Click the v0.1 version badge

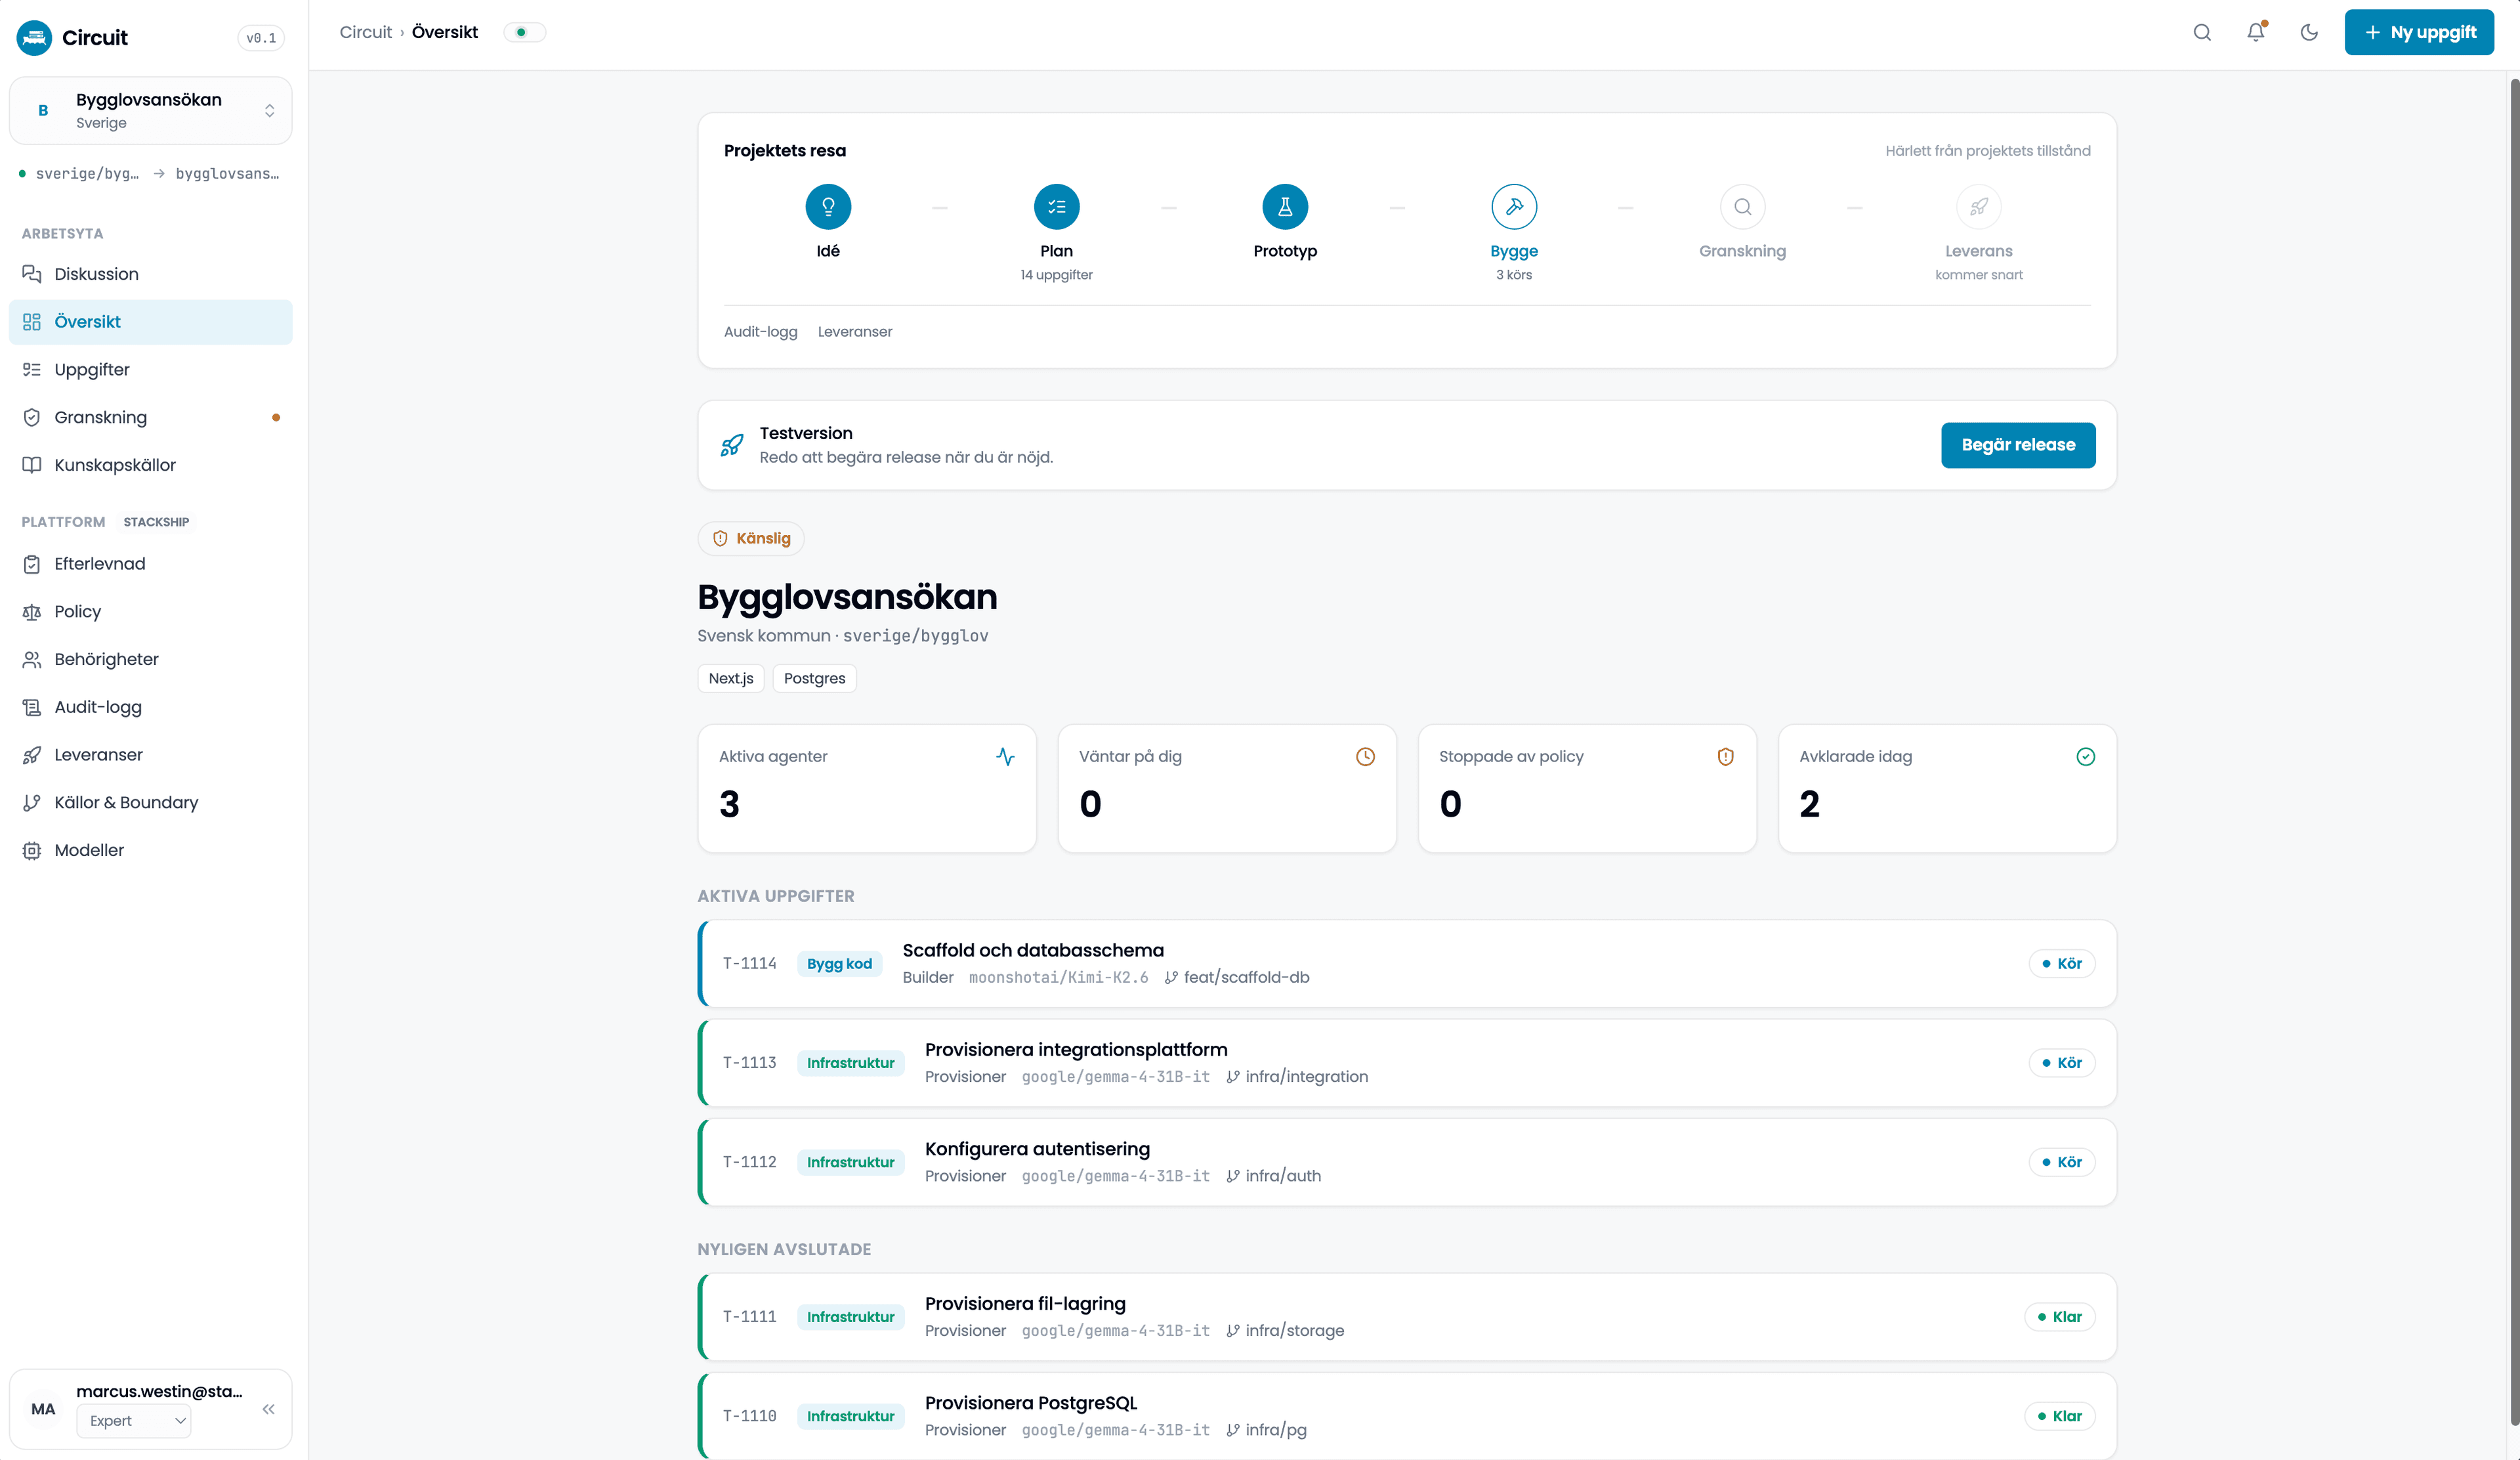pos(261,38)
